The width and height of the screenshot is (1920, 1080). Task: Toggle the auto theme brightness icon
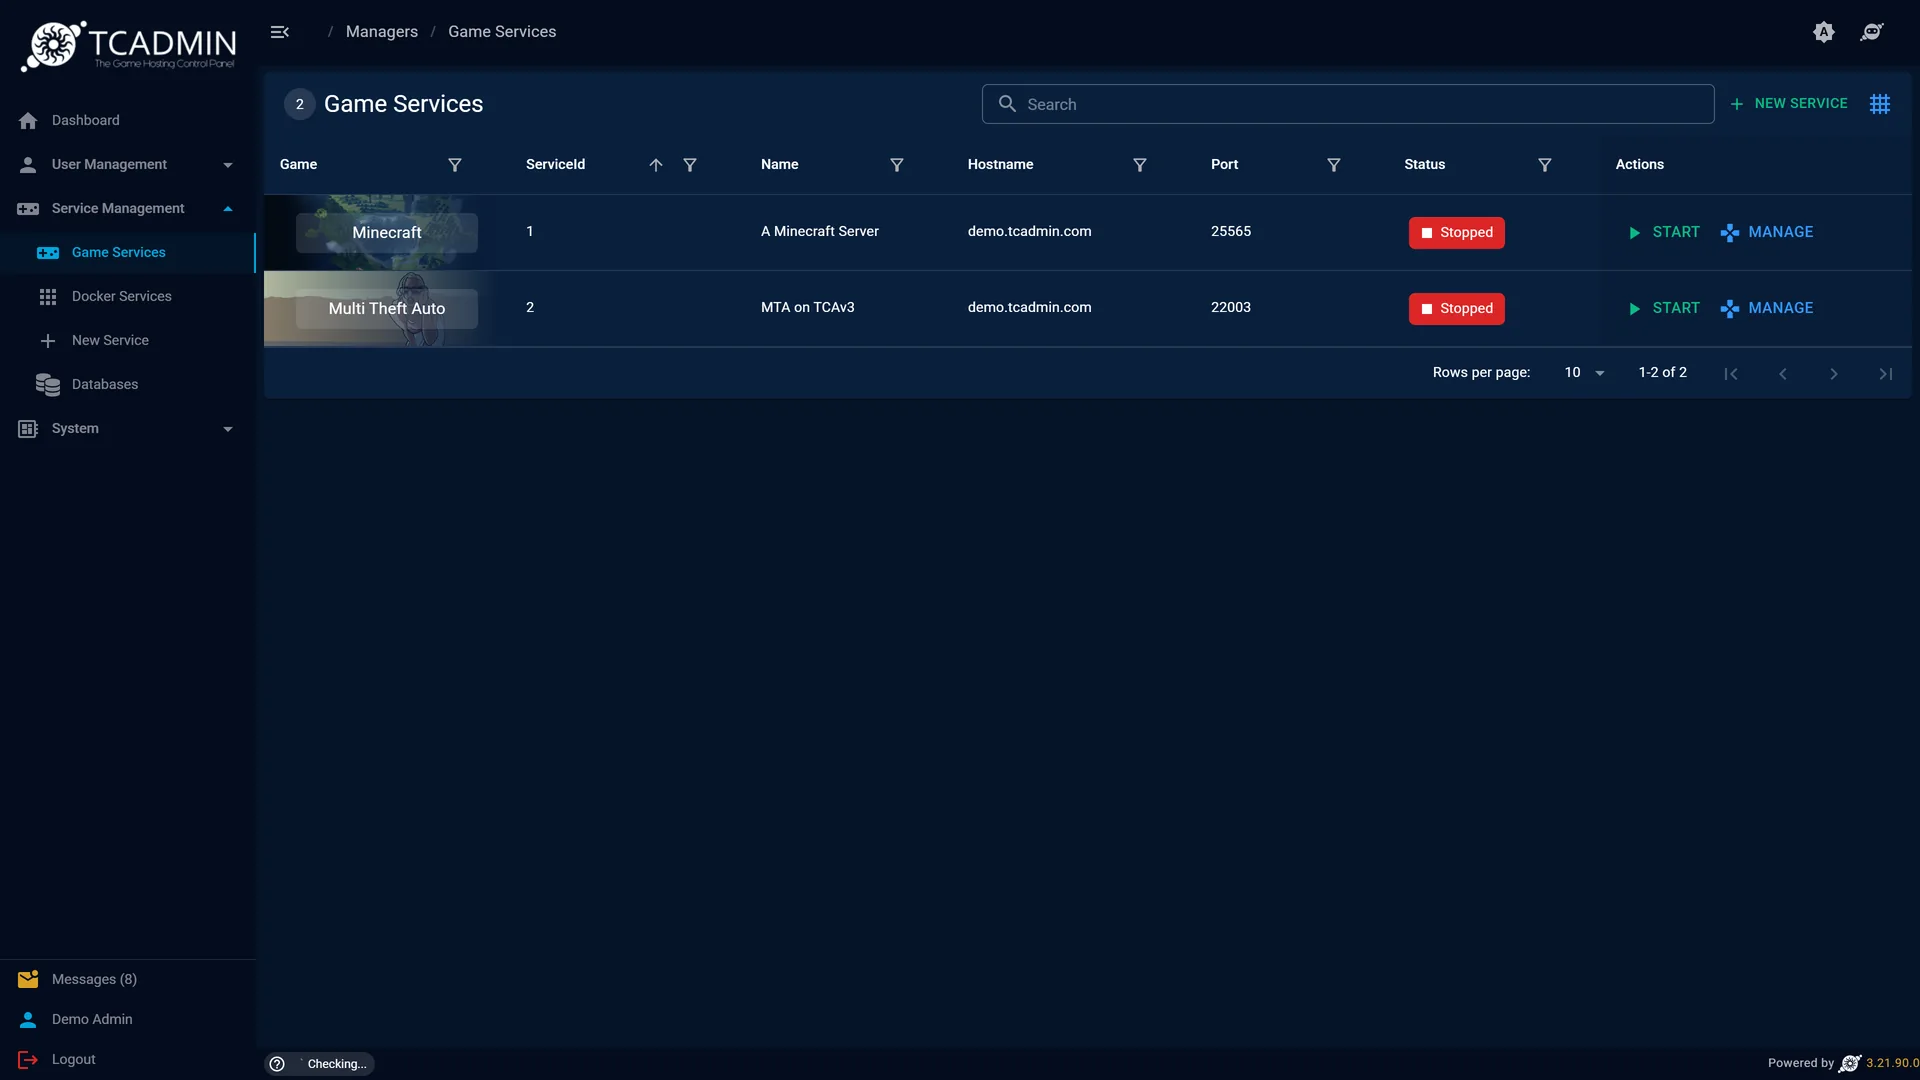1824,32
